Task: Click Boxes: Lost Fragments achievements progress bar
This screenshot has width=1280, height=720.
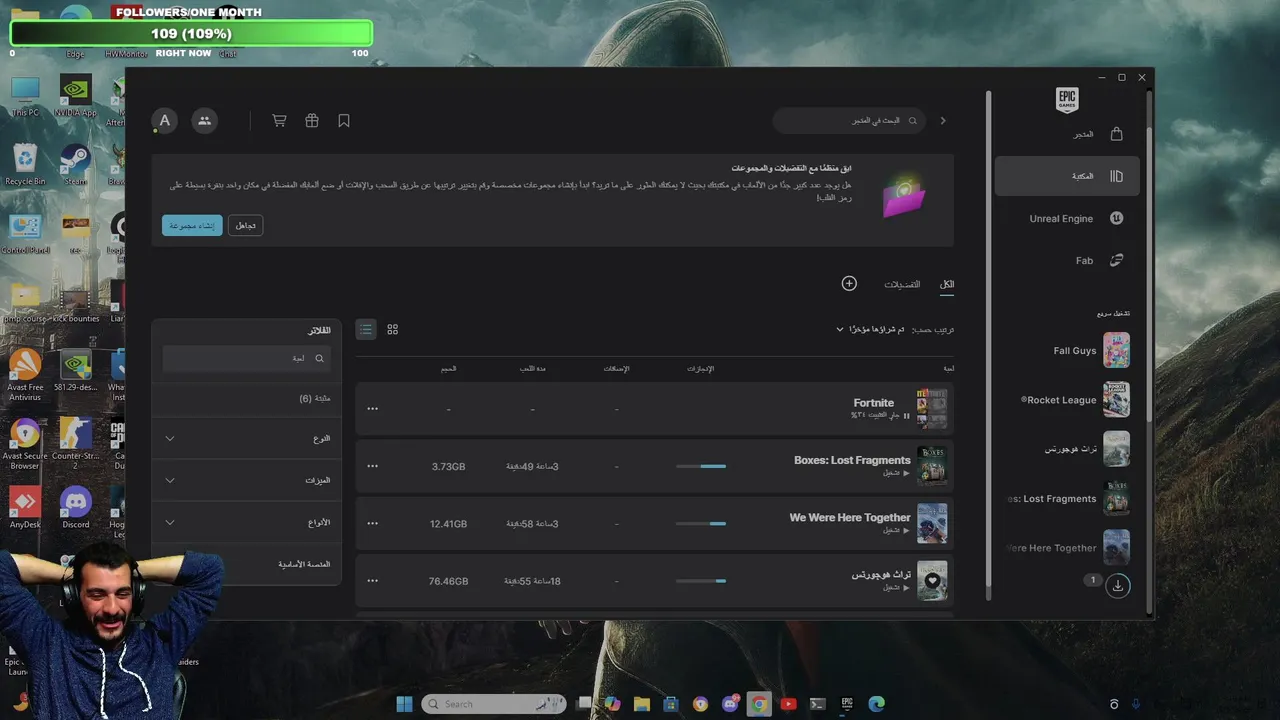Action: 701,466
